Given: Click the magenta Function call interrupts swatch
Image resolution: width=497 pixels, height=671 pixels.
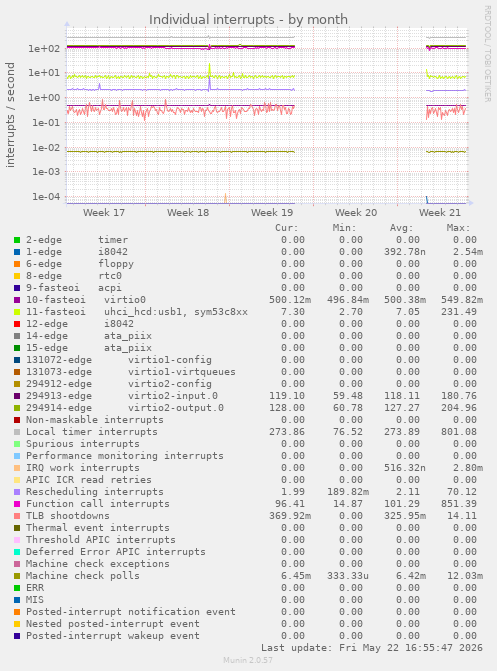Looking at the screenshot, I should coord(17,504).
